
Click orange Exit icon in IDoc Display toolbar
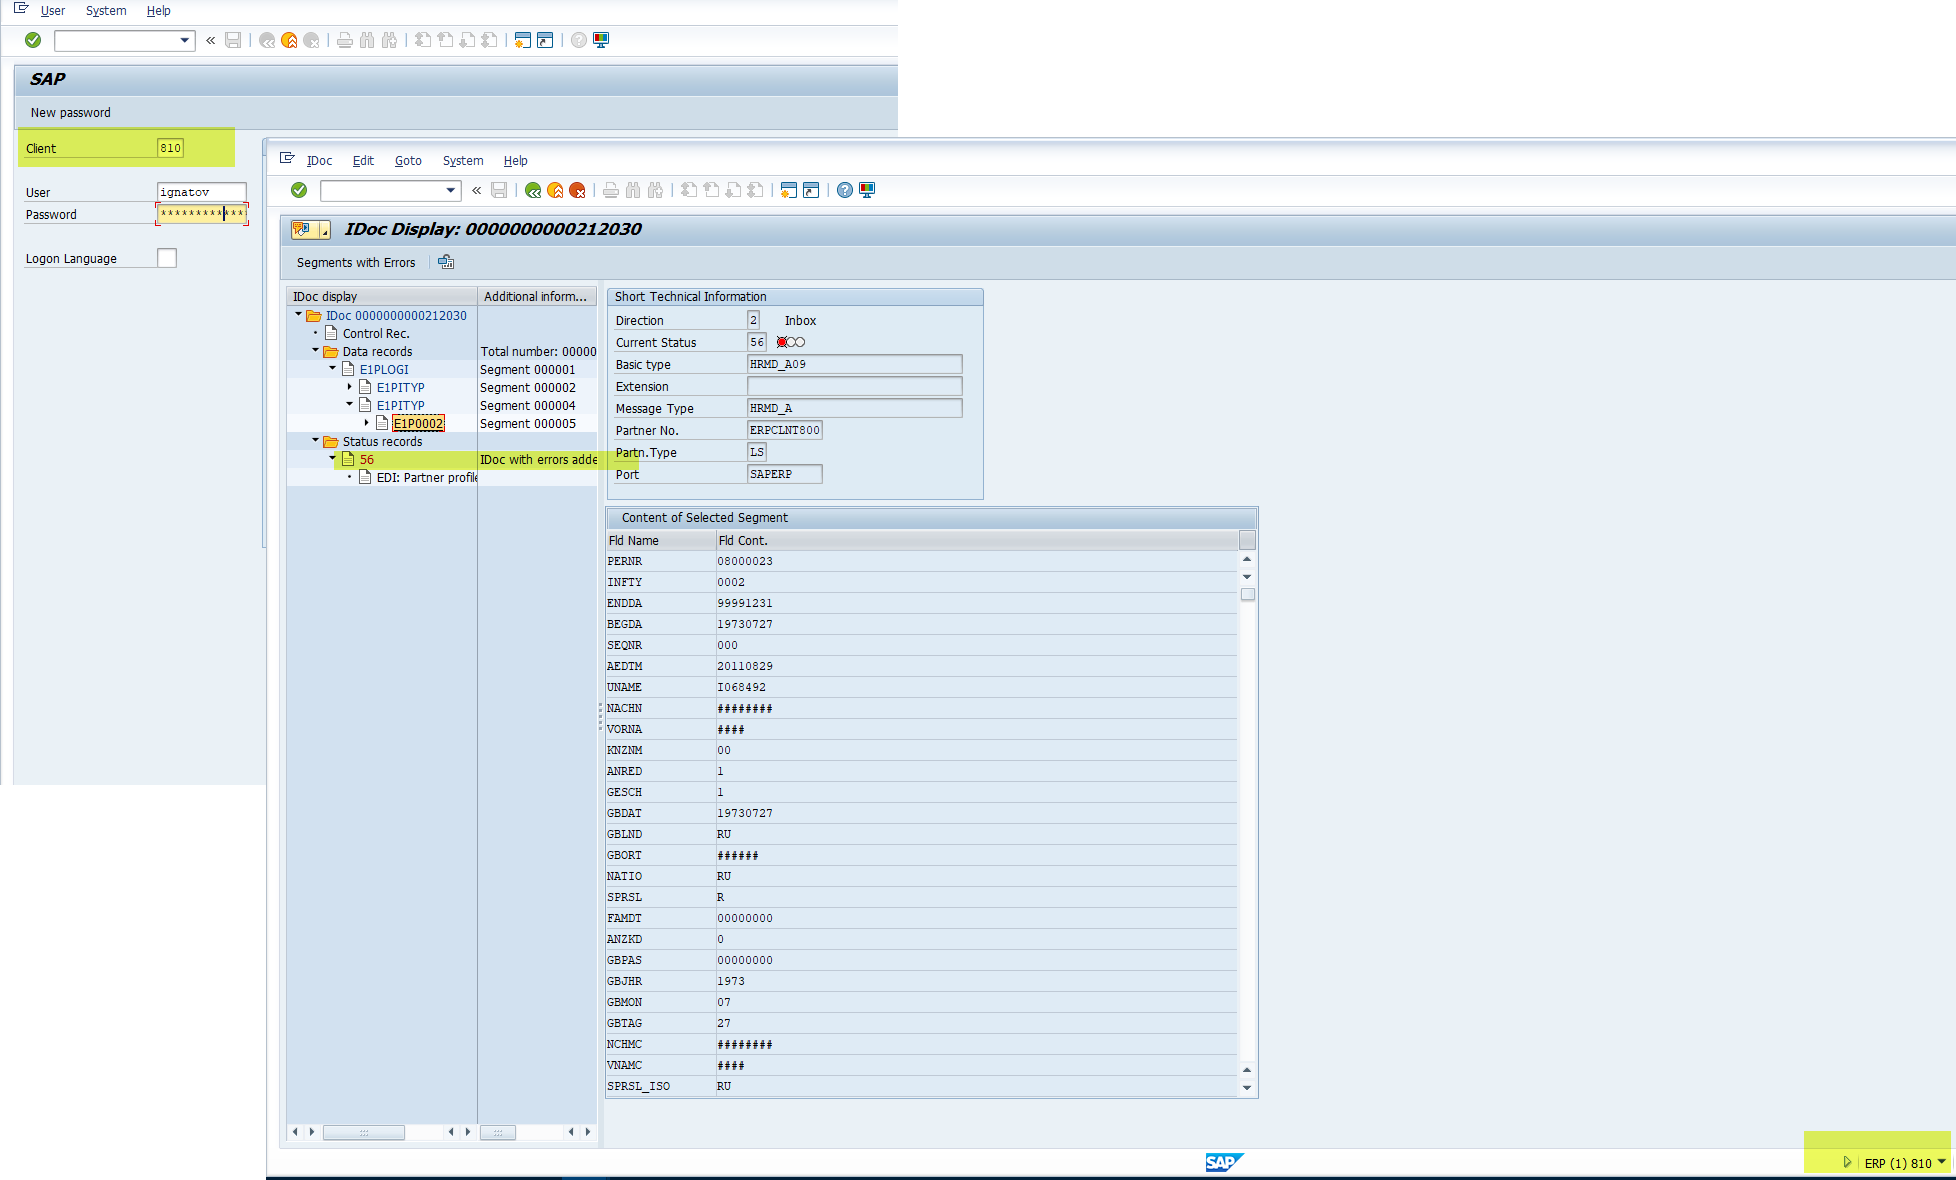point(555,190)
